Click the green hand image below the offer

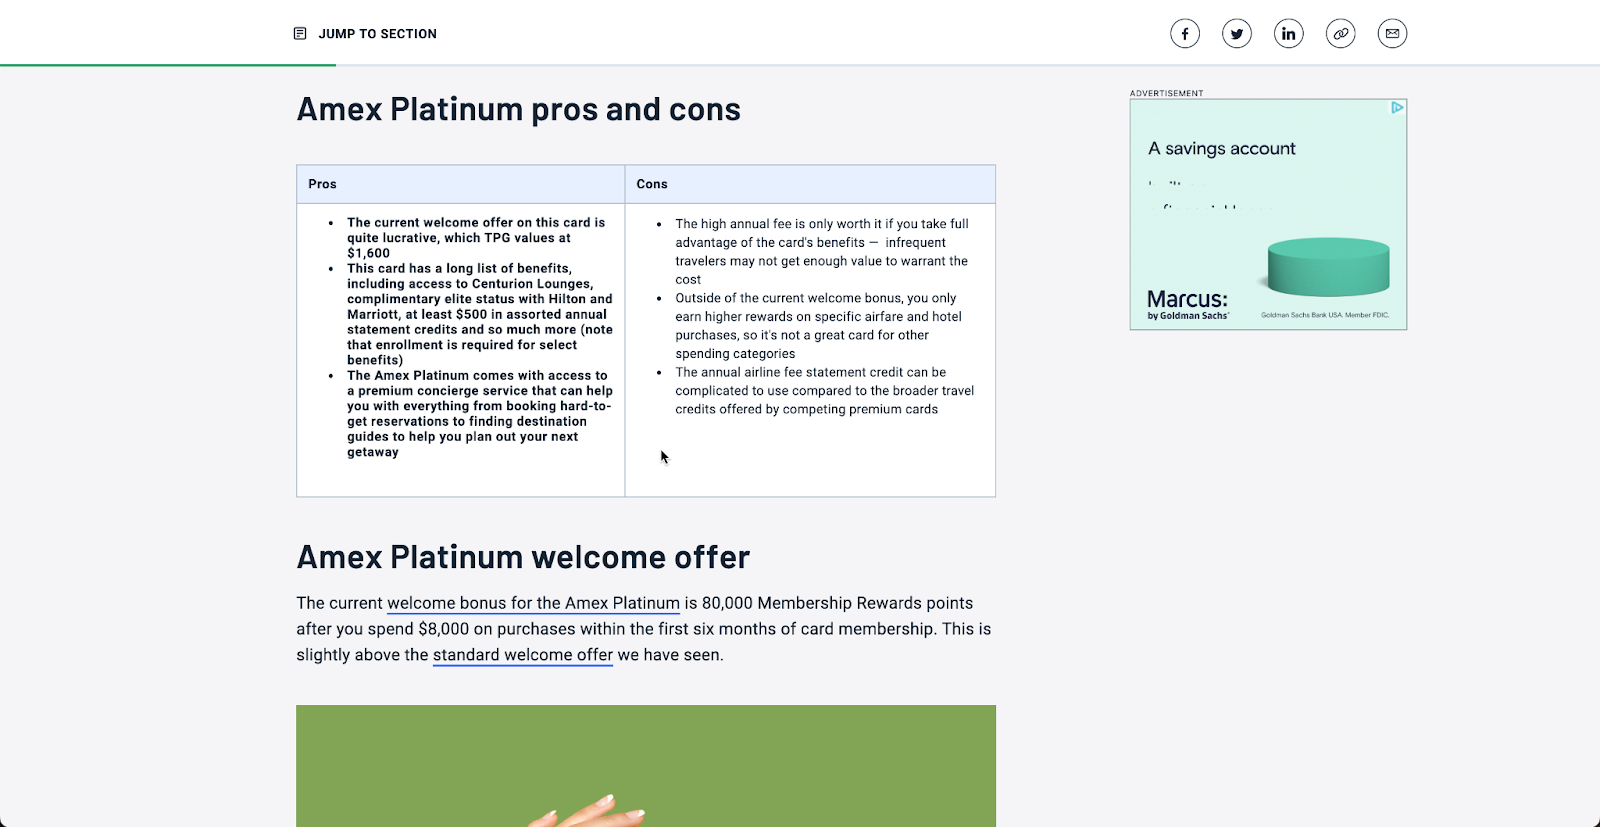[646, 766]
